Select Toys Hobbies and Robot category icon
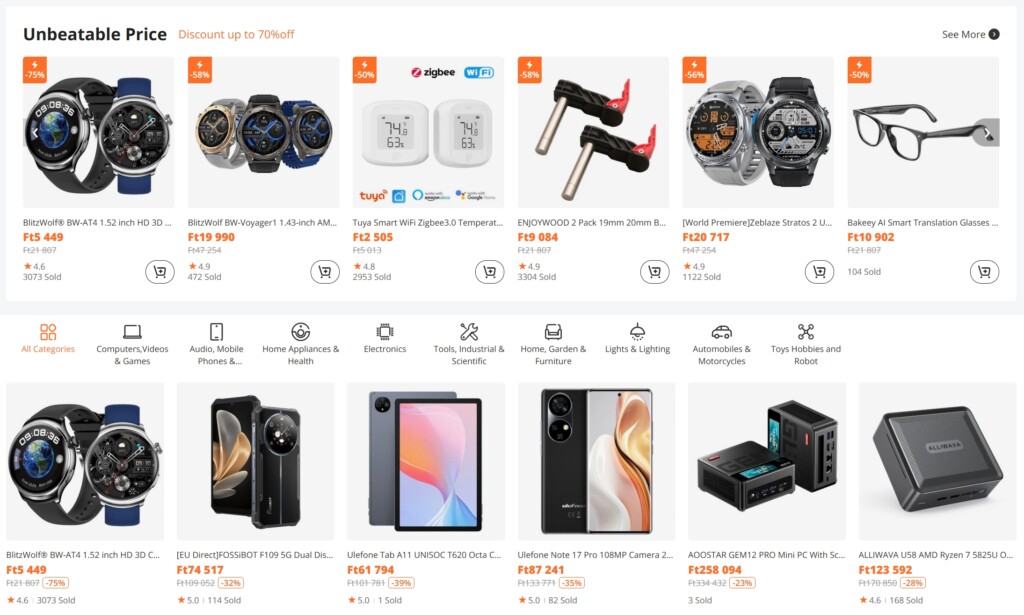 click(805, 332)
